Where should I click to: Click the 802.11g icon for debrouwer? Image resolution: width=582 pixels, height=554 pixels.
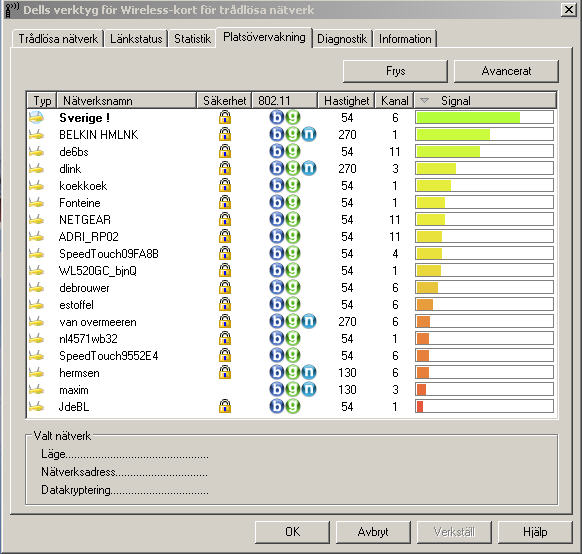(293, 287)
